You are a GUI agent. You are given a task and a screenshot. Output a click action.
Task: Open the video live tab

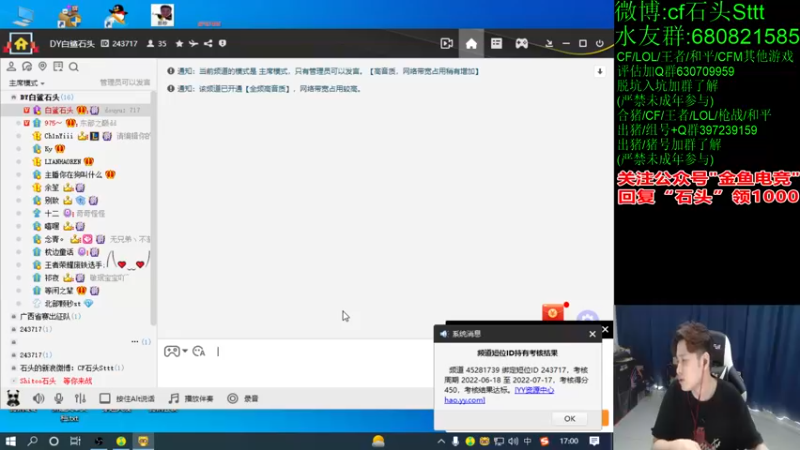(x=446, y=43)
